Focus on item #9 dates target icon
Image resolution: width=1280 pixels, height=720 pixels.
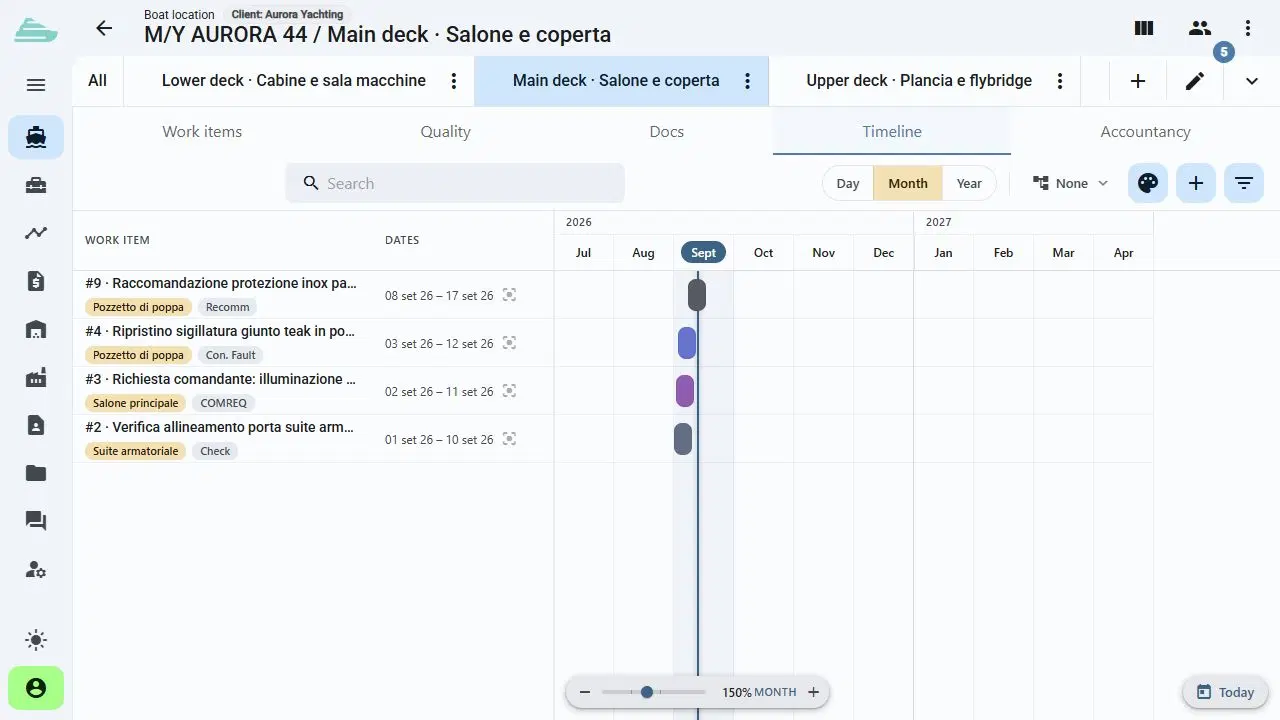pyautogui.click(x=509, y=295)
